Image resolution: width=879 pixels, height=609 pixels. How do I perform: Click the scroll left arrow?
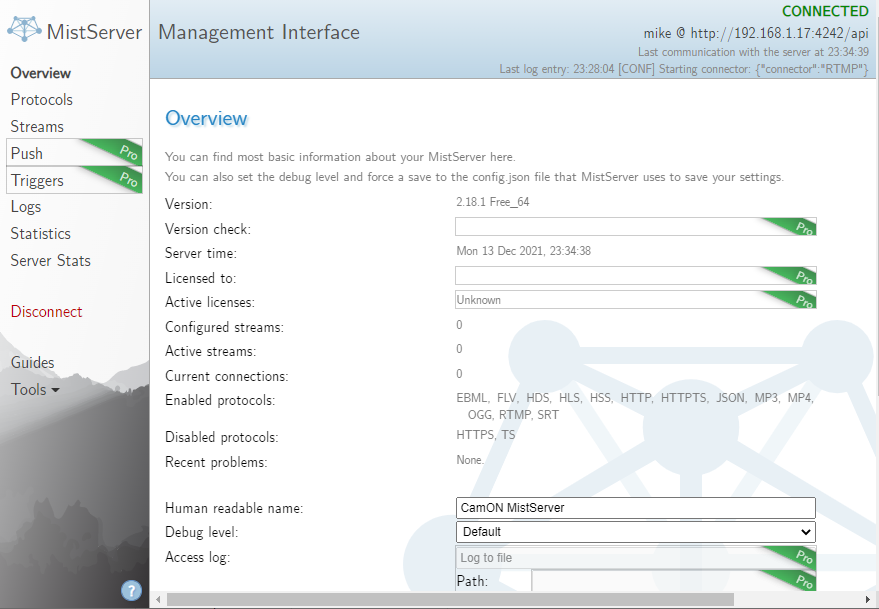(x=158, y=600)
